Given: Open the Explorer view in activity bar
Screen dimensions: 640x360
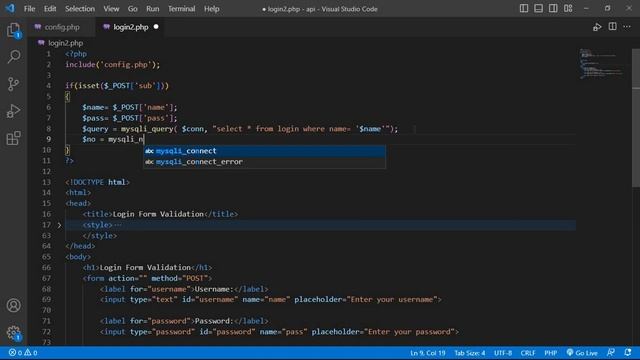Looking at the screenshot, I should coord(13,31).
